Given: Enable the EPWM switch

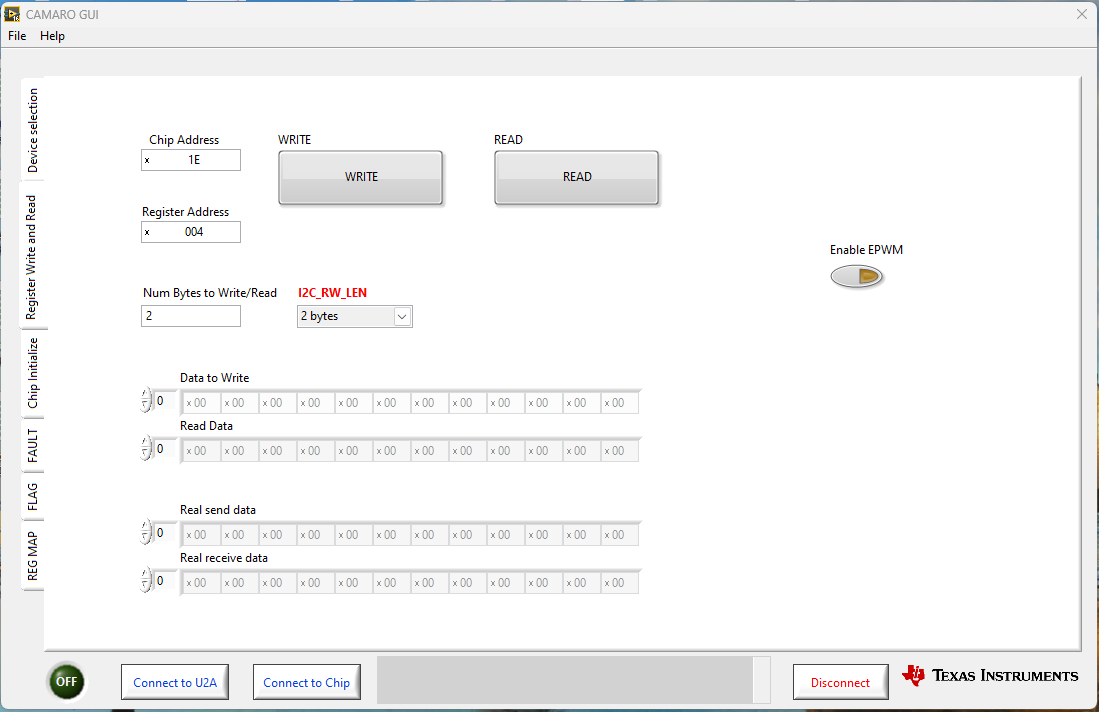Looking at the screenshot, I should click(x=857, y=276).
